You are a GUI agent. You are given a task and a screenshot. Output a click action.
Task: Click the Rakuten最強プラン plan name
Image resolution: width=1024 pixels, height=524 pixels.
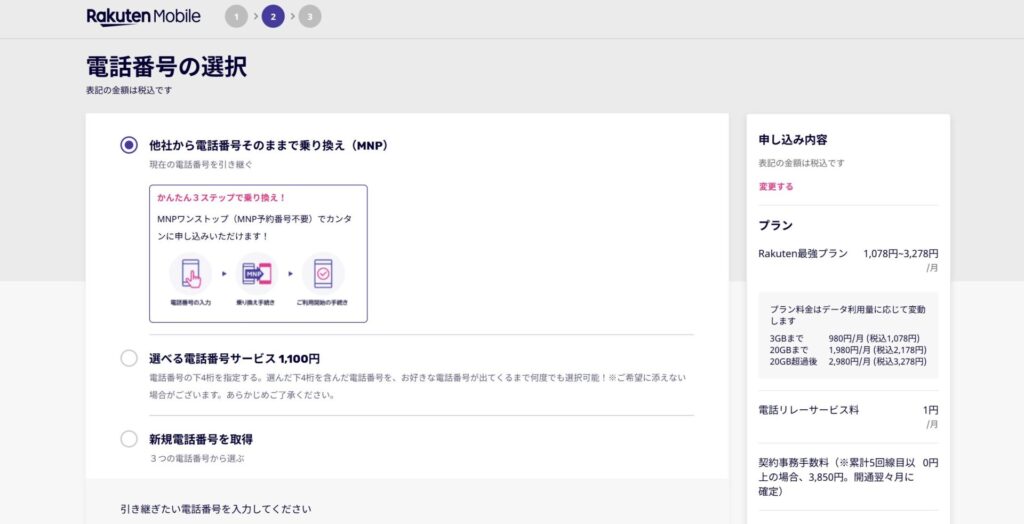(x=803, y=254)
